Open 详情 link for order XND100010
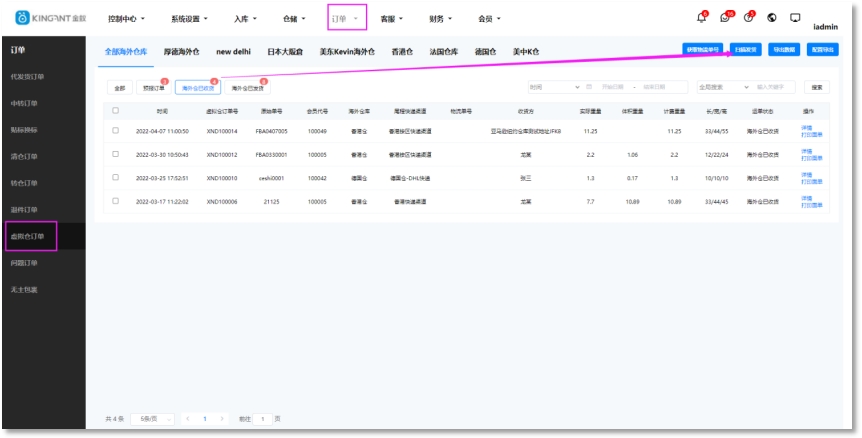Image resolution: width=862 pixels, height=438 pixels. click(x=806, y=175)
